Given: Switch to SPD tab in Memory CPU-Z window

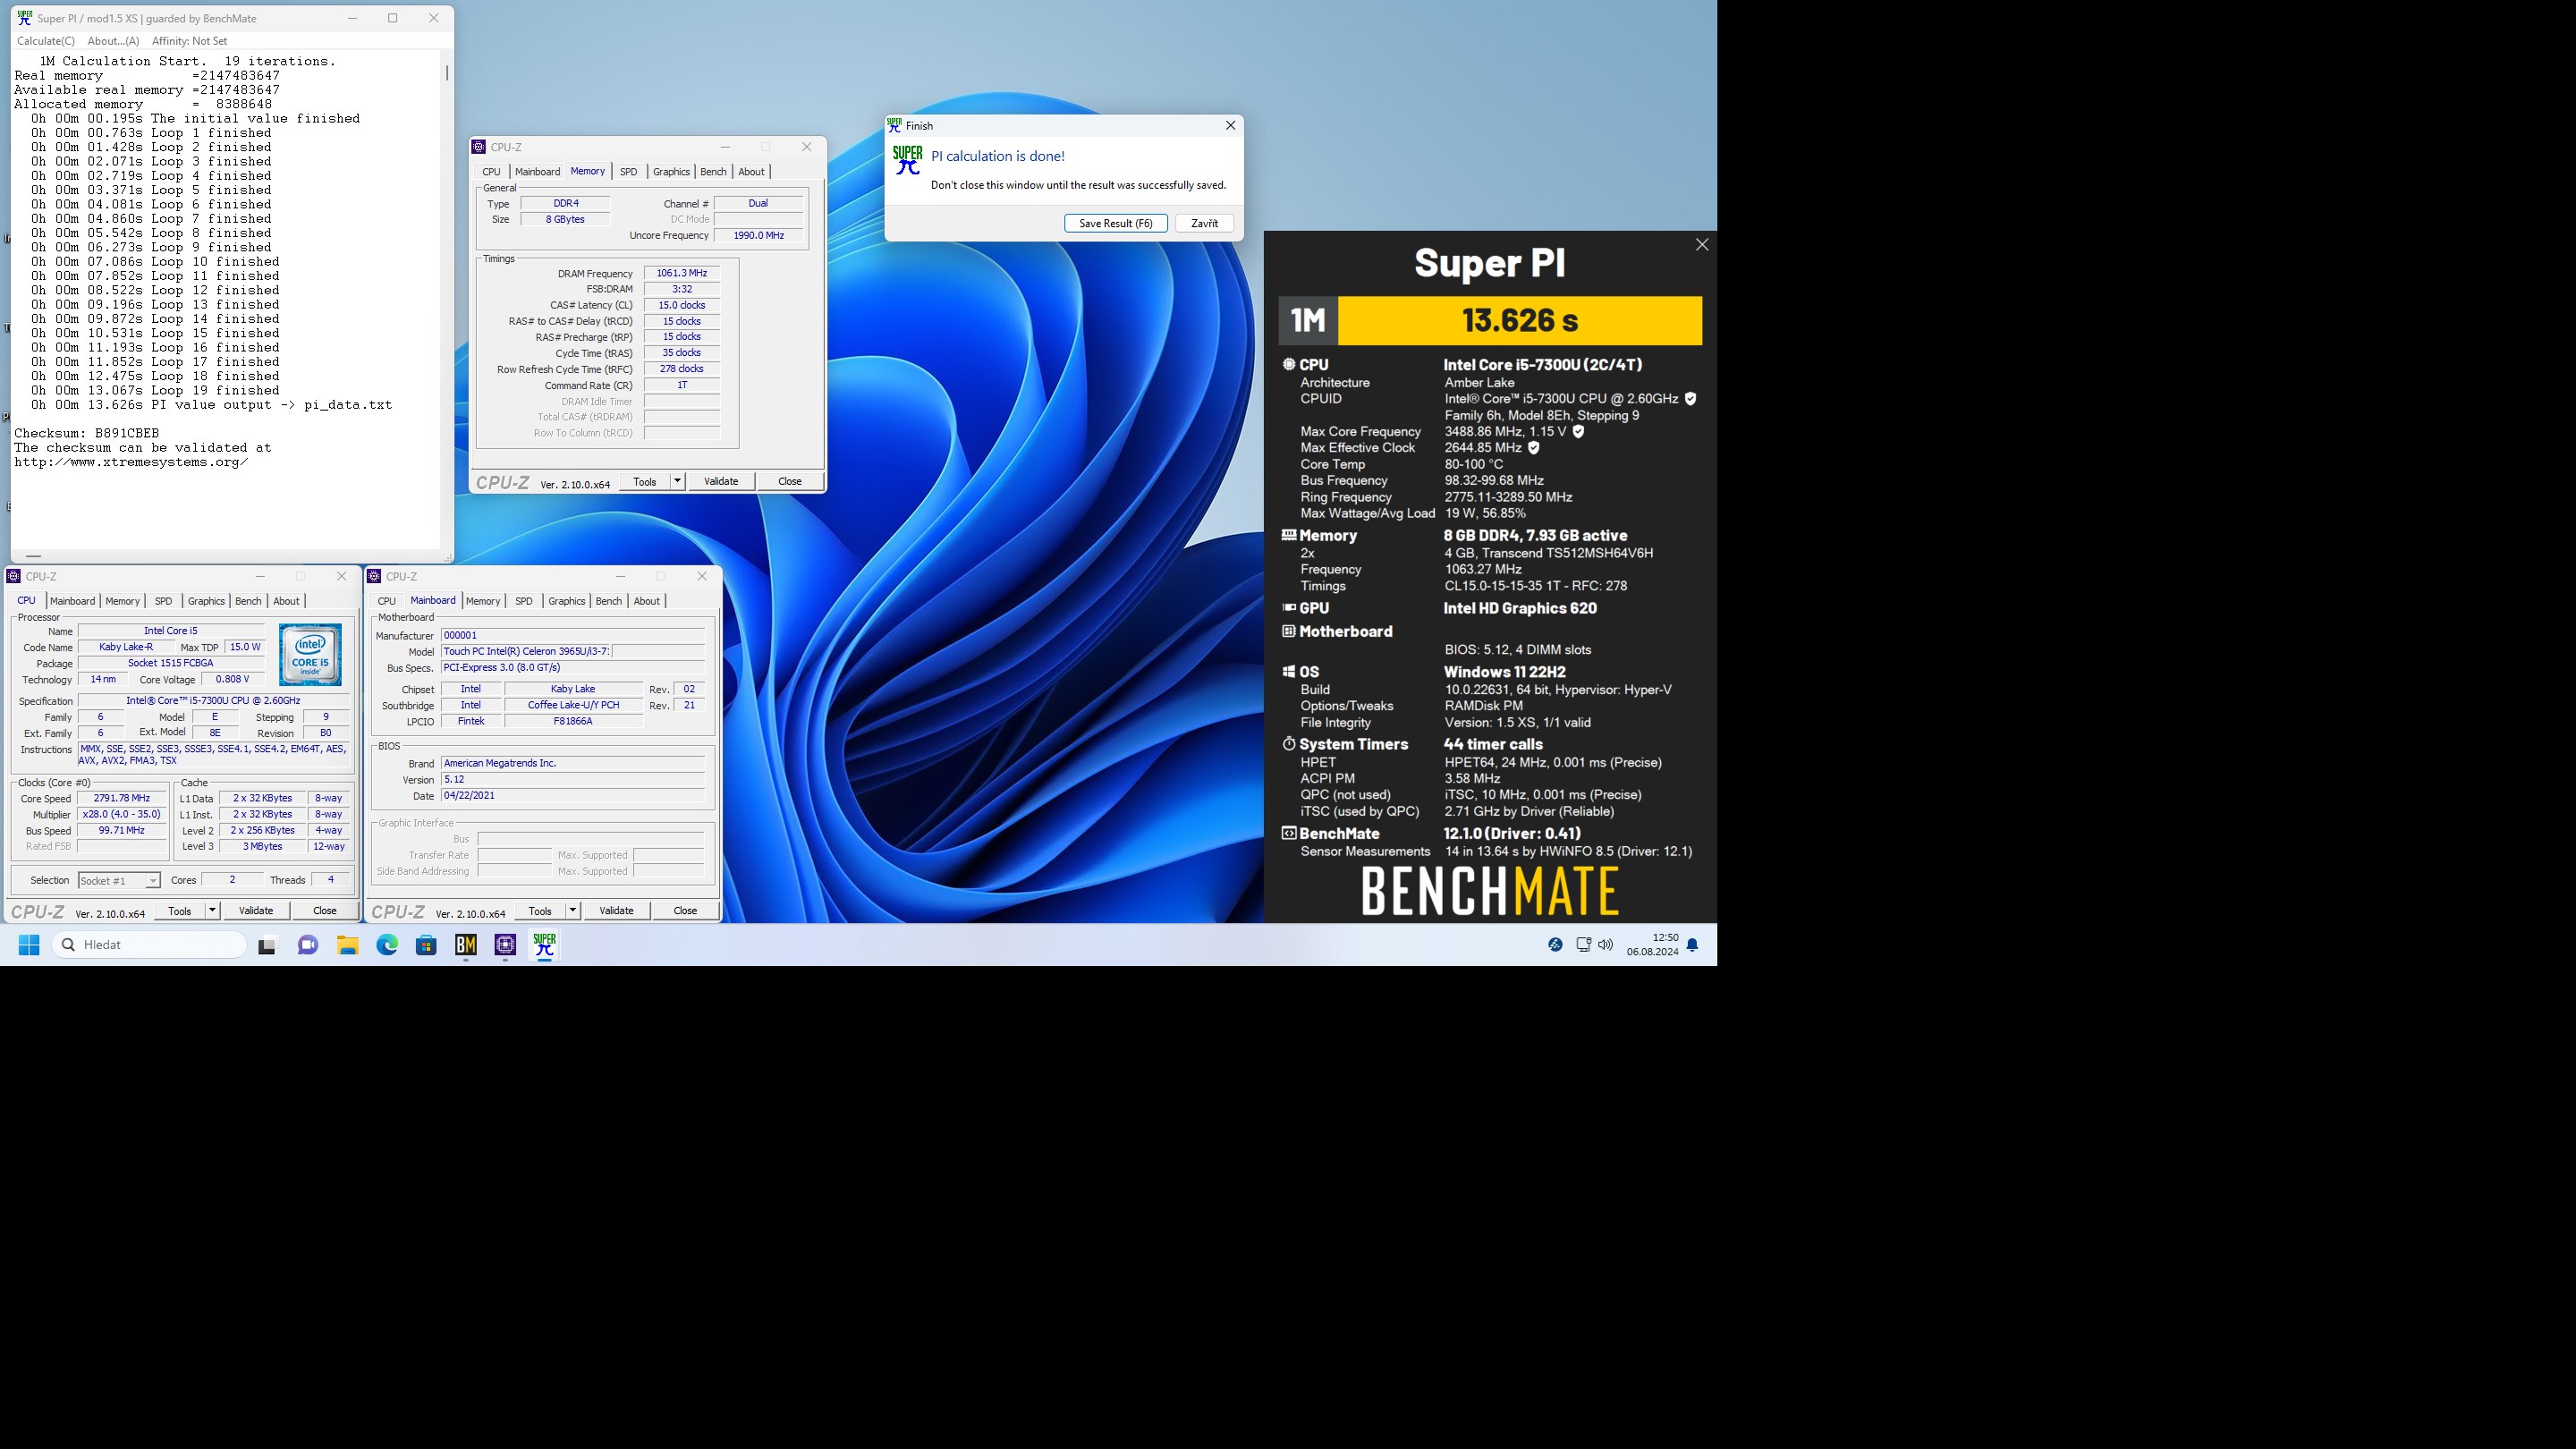Looking at the screenshot, I should click(x=628, y=172).
